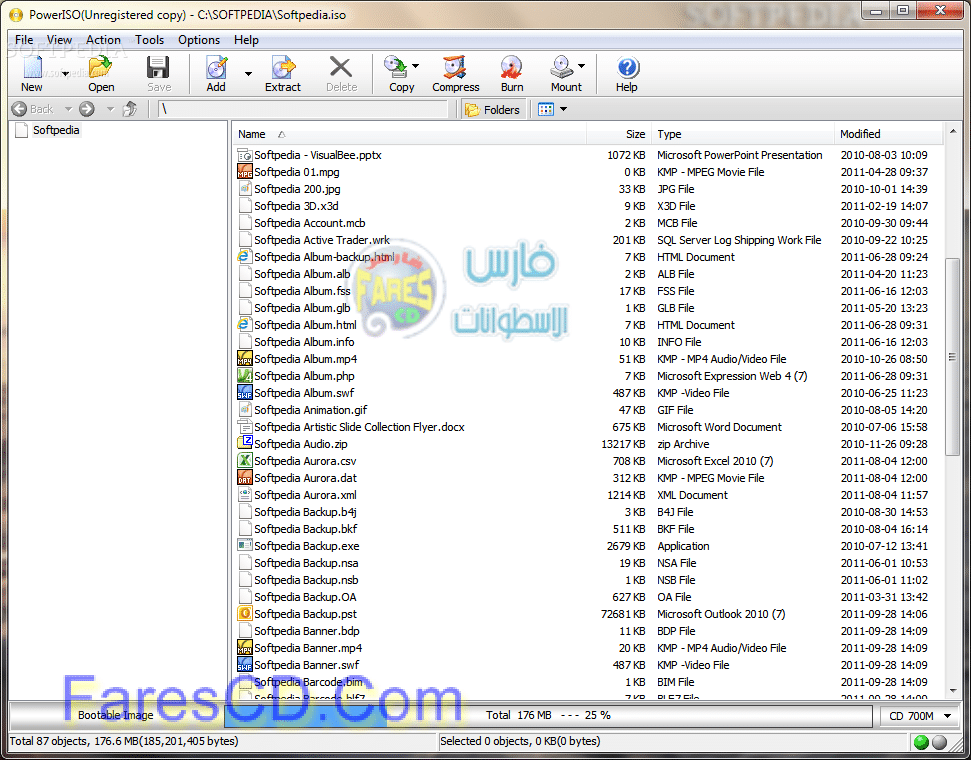Screen dimensions: 971x760
Task: Click the green status light icon
Action: click(x=921, y=741)
